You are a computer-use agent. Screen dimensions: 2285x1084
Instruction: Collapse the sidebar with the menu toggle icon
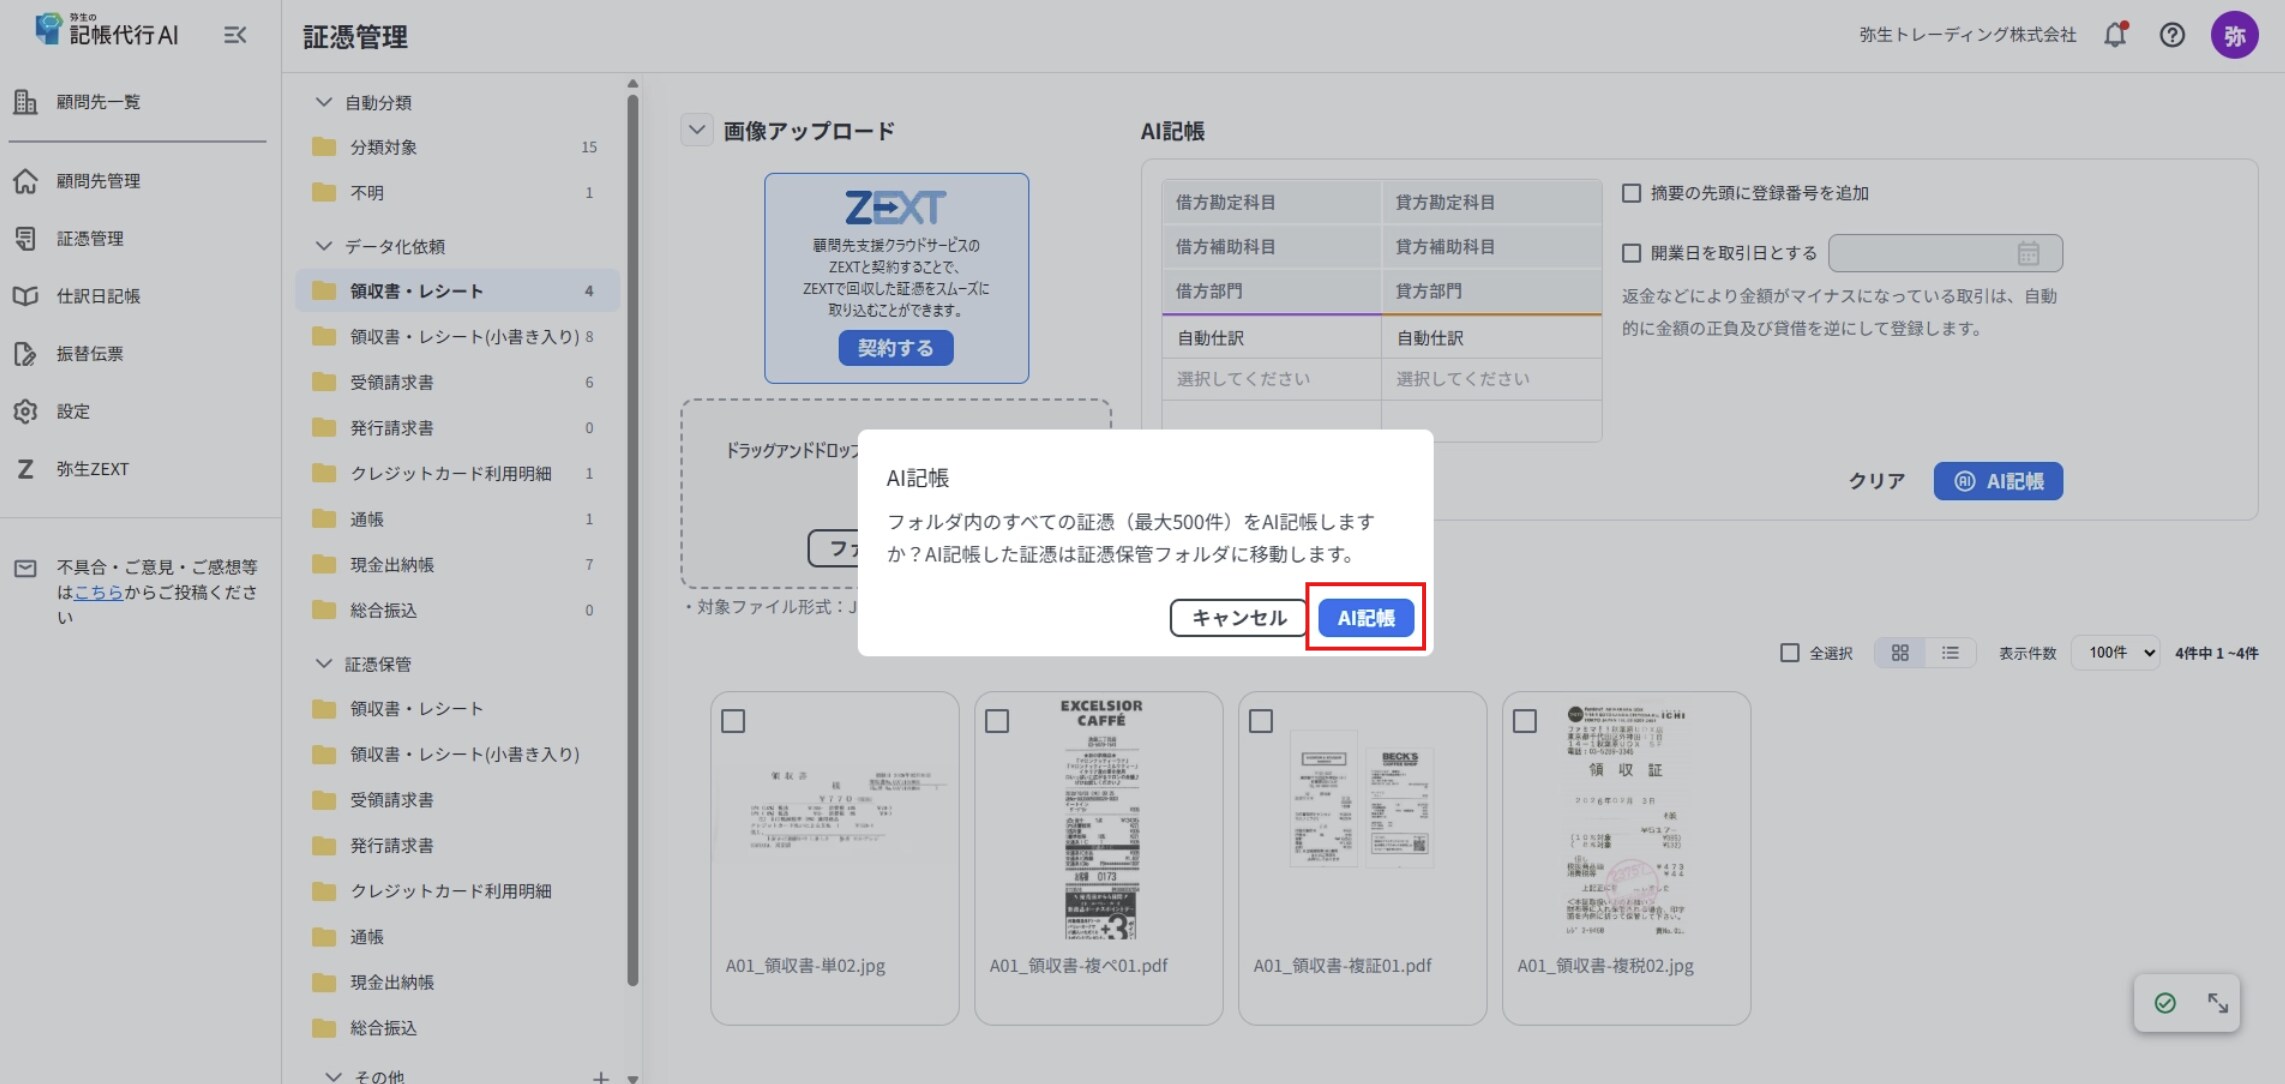point(235,36)
